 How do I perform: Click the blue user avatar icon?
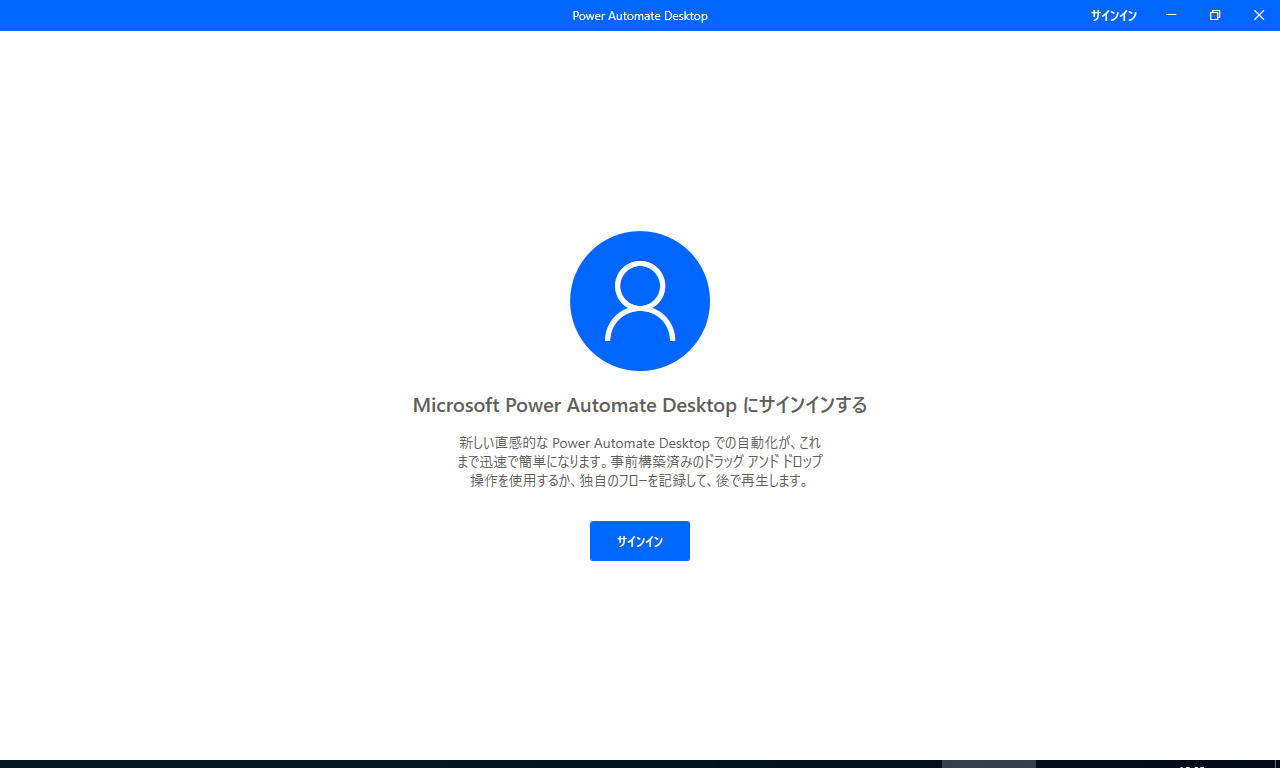640,301
